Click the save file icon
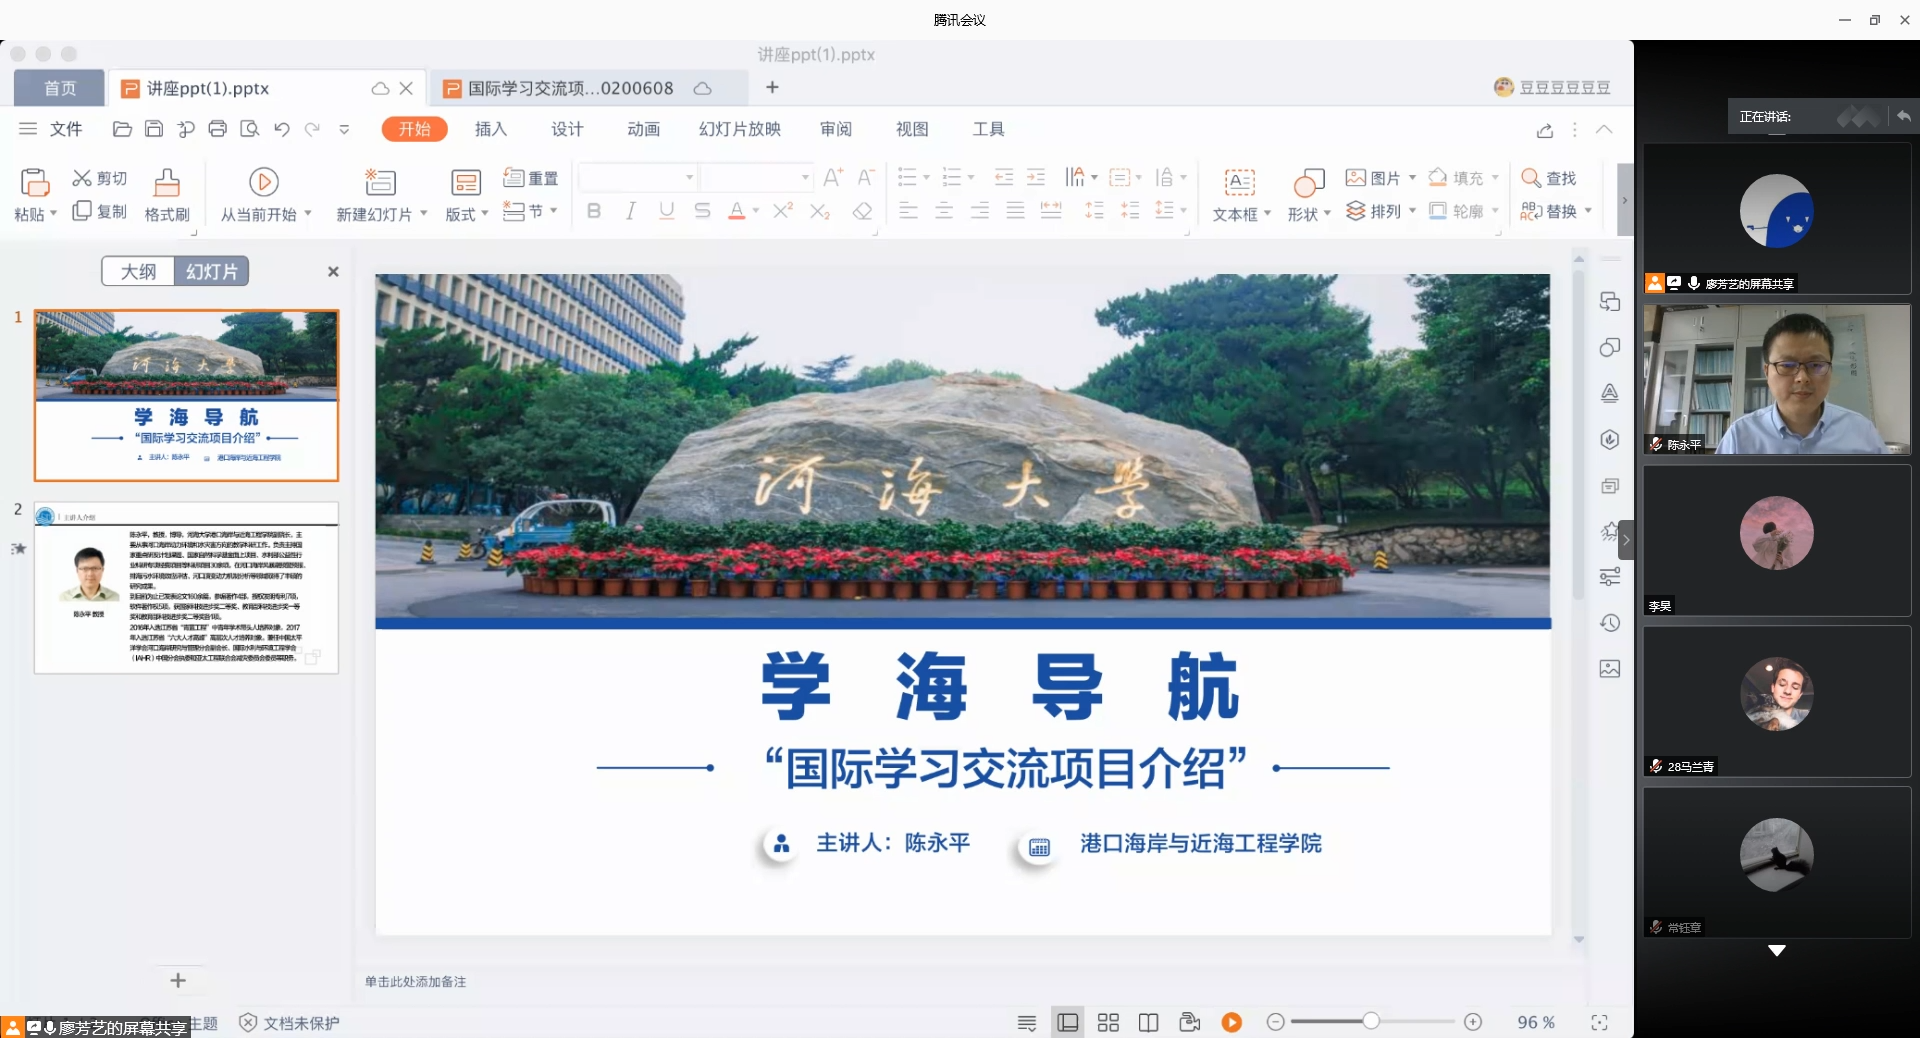 pyautogui.click(x=154, y=129)
